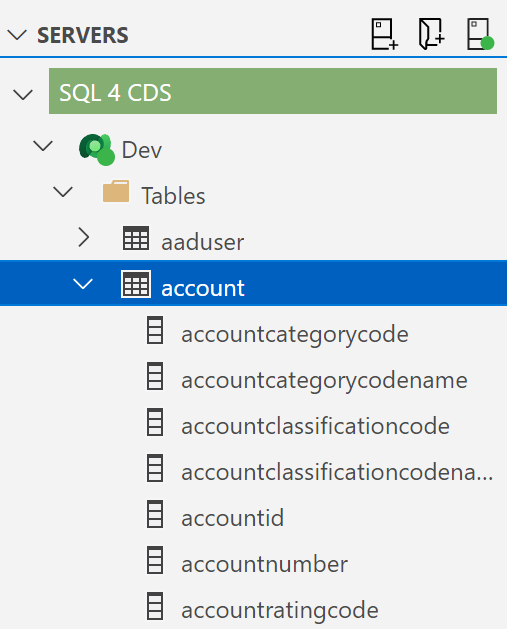Collapse the account table chevron
507x629 pixels.
[x=83, y=284]
